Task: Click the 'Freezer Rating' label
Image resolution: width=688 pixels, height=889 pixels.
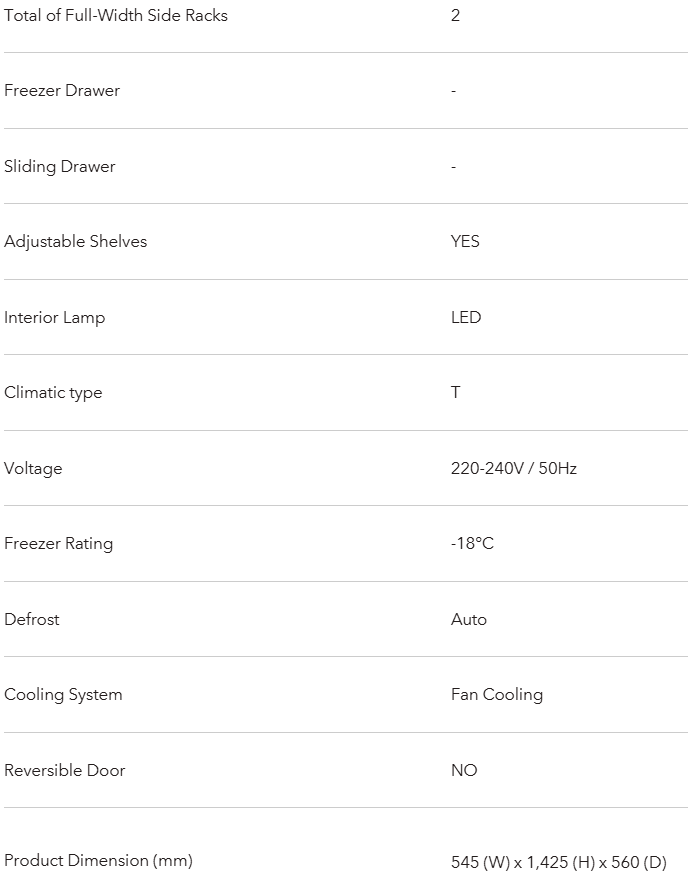Action: click(x=59, y=543)
